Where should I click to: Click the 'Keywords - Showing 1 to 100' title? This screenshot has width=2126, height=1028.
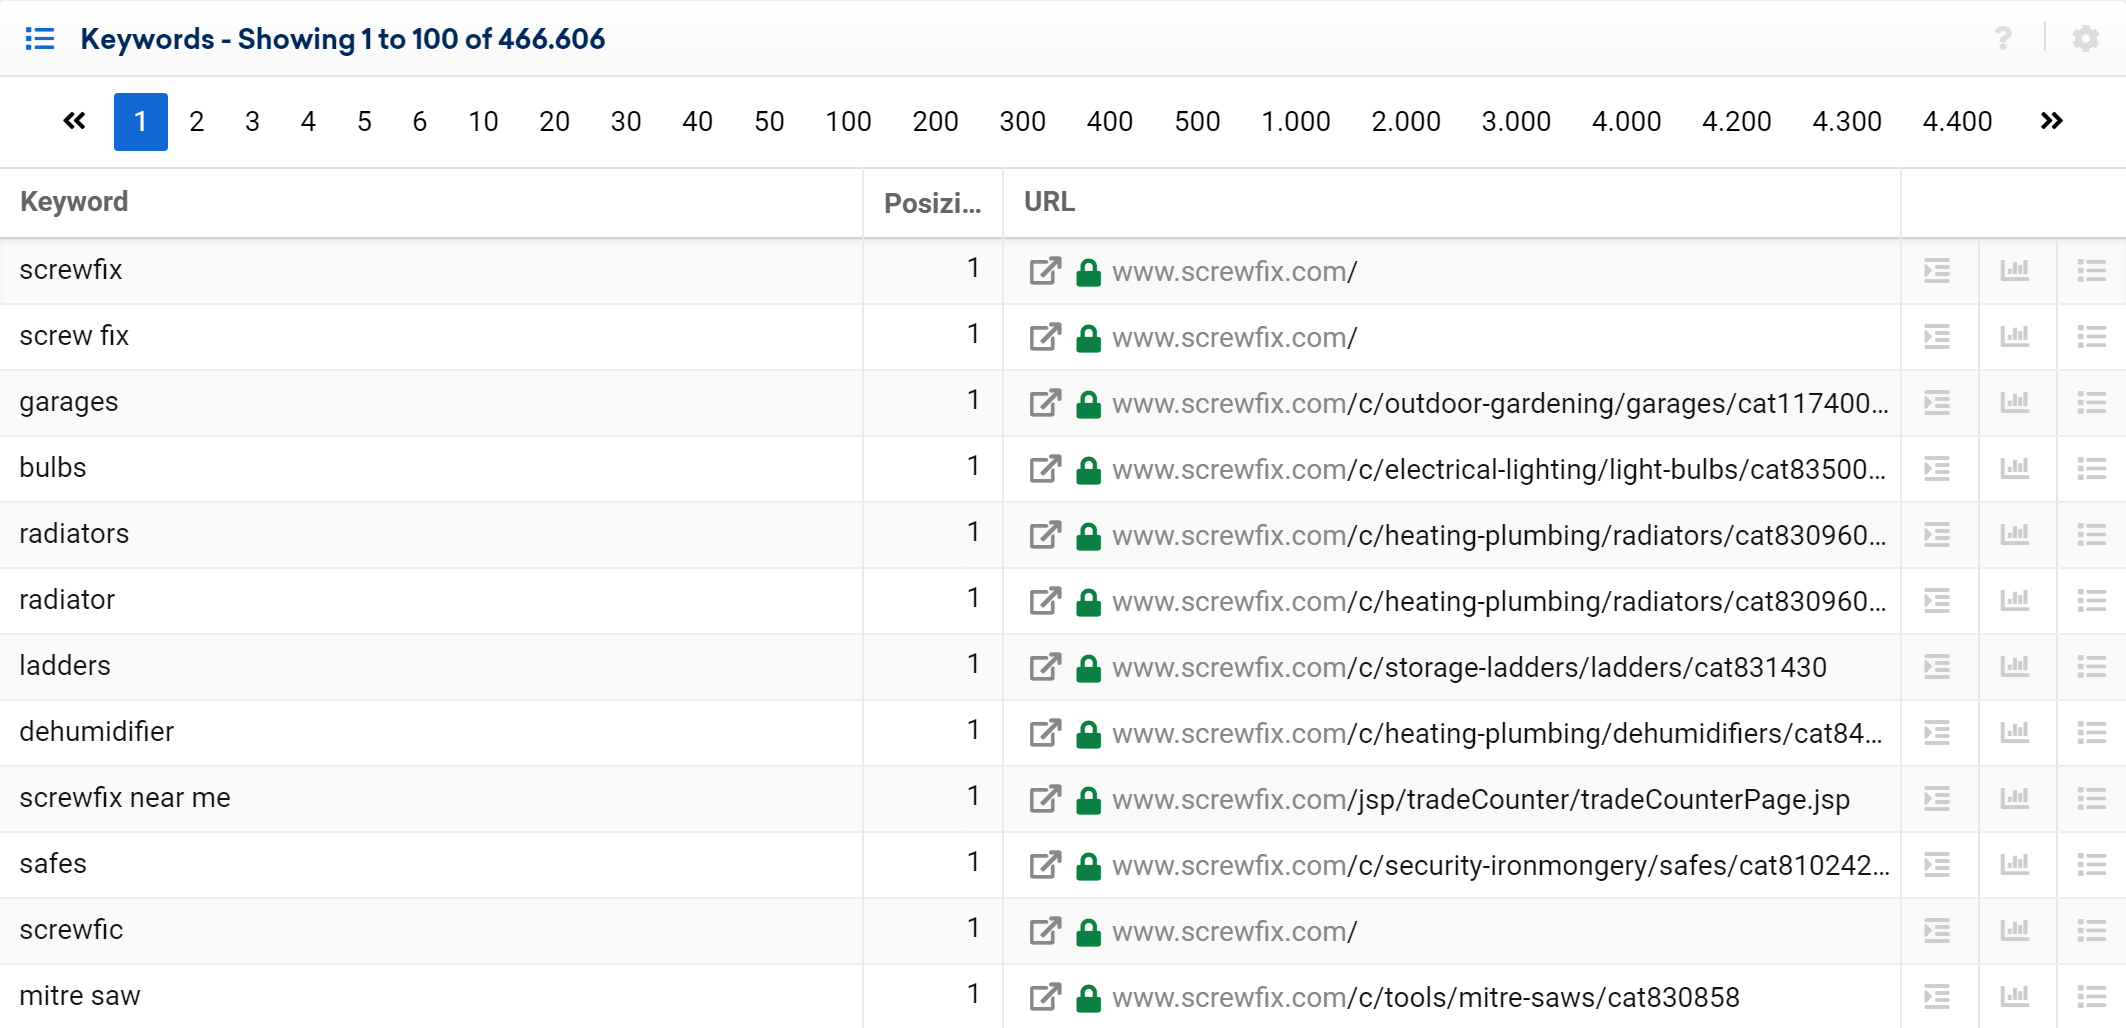click(269, 39)
